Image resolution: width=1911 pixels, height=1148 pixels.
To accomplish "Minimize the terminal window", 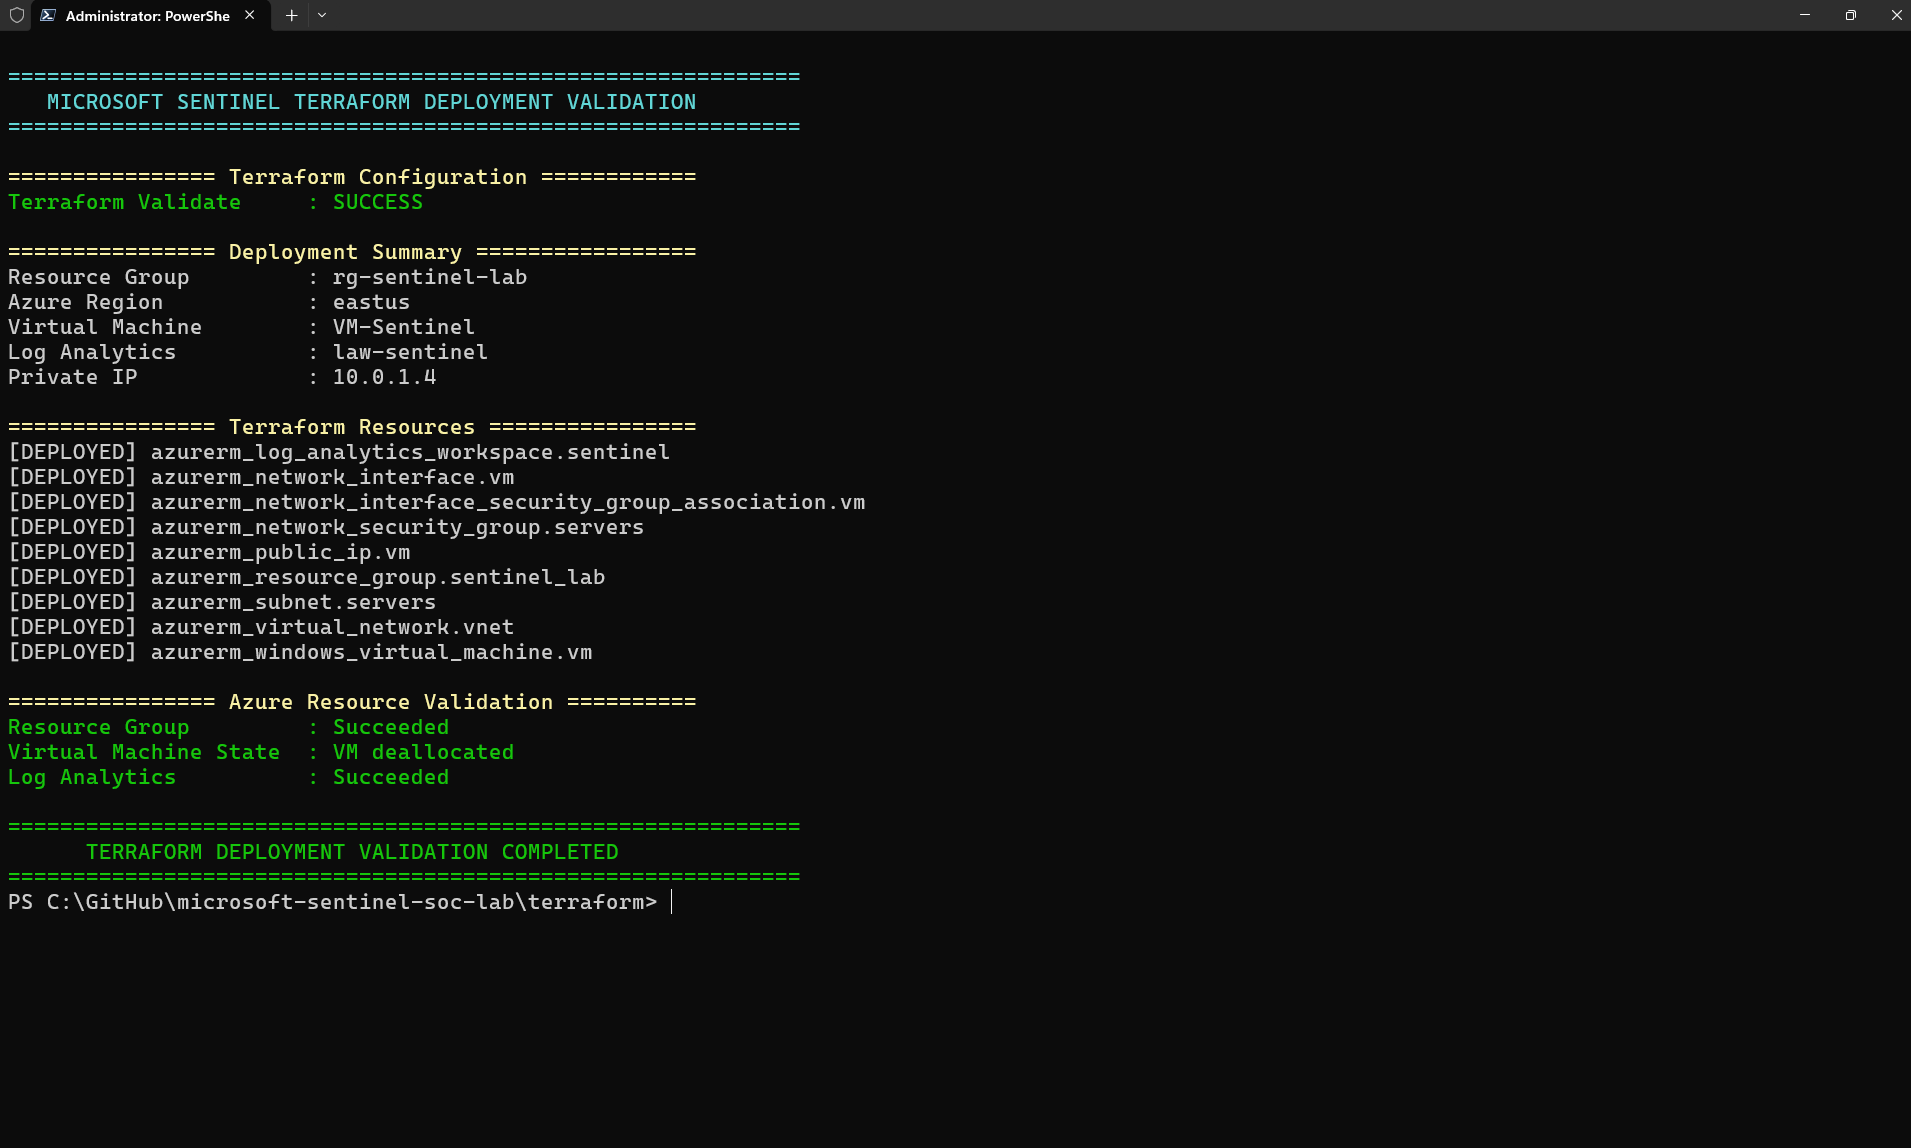I will click(x=1805, y=15).
